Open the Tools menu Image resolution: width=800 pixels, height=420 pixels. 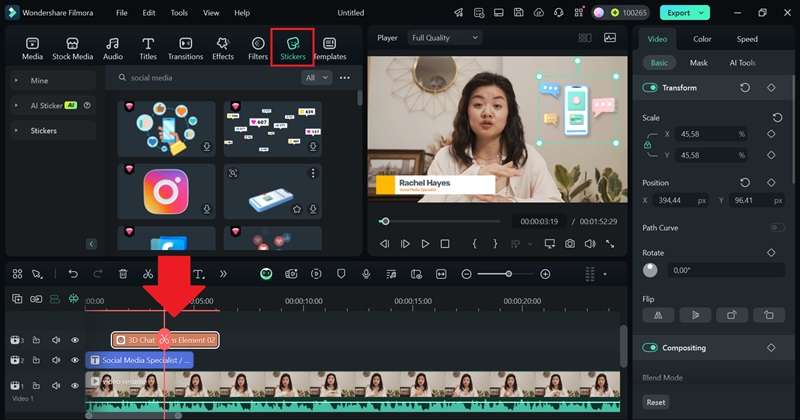179,13
